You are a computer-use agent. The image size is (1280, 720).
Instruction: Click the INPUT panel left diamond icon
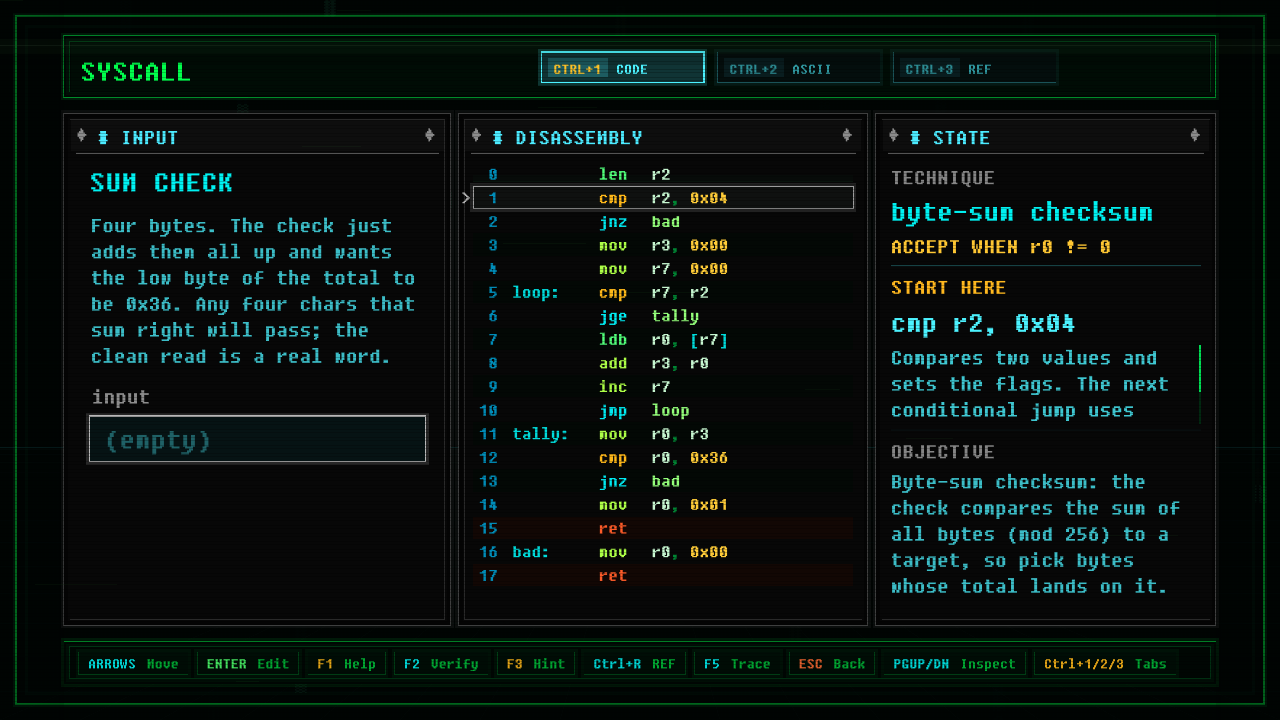click(x=82, y=136)
